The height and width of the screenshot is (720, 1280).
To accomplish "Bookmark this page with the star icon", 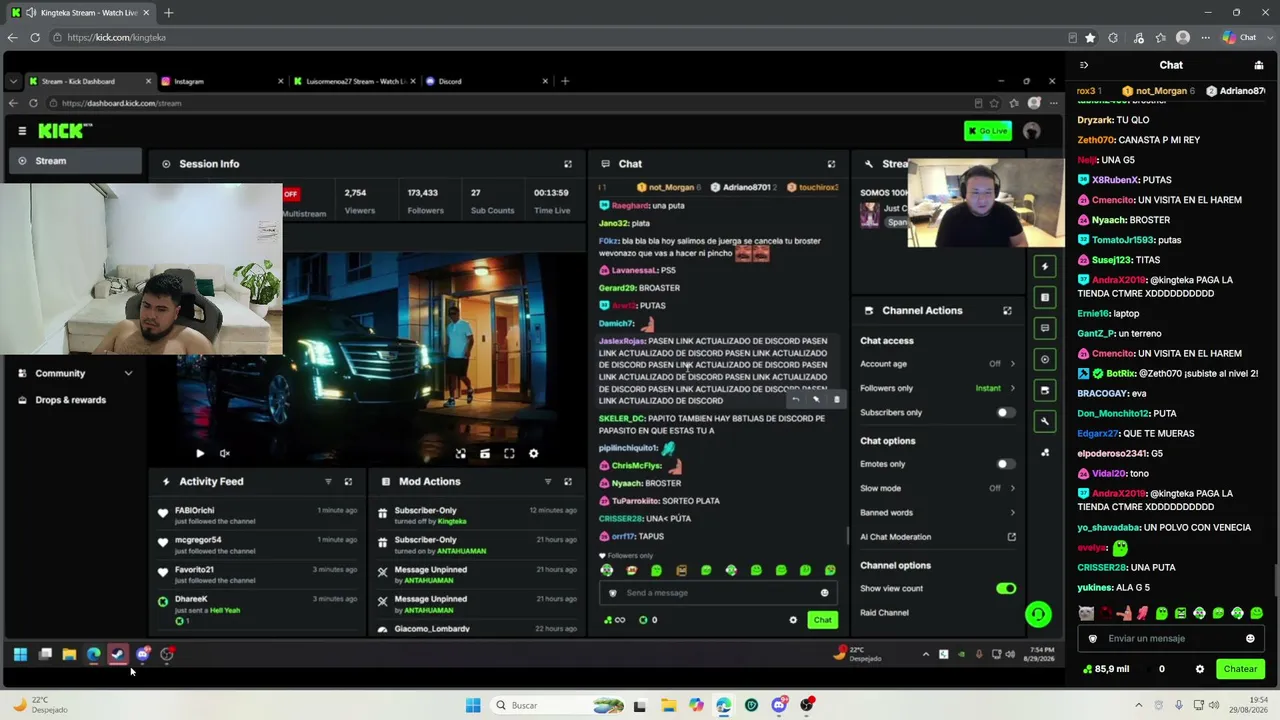I will (1090, 38).
